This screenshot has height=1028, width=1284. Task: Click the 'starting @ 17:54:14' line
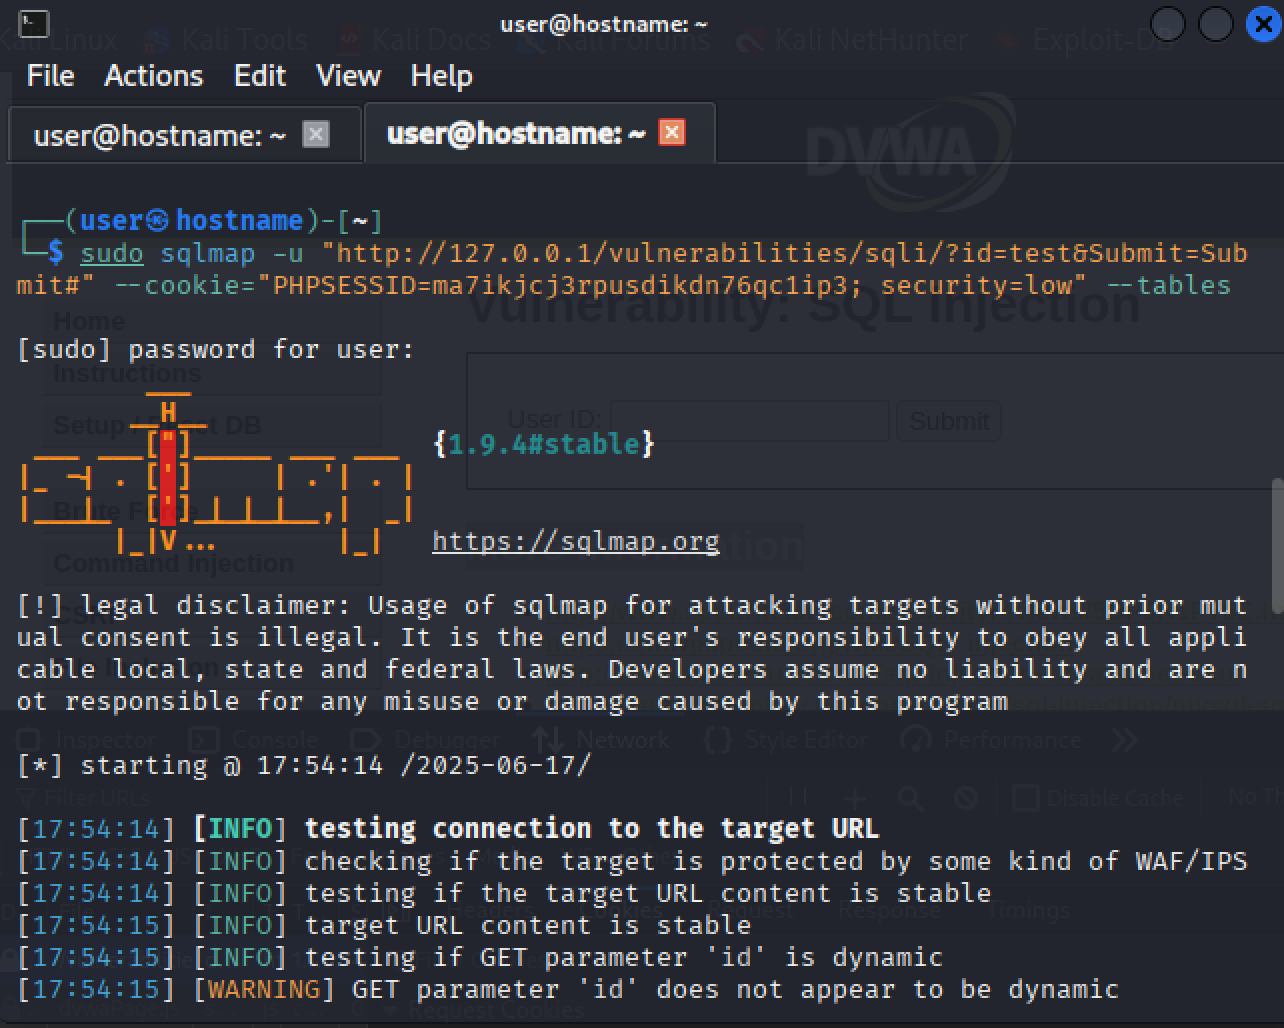pyautogui.click(x=304, y=765)
